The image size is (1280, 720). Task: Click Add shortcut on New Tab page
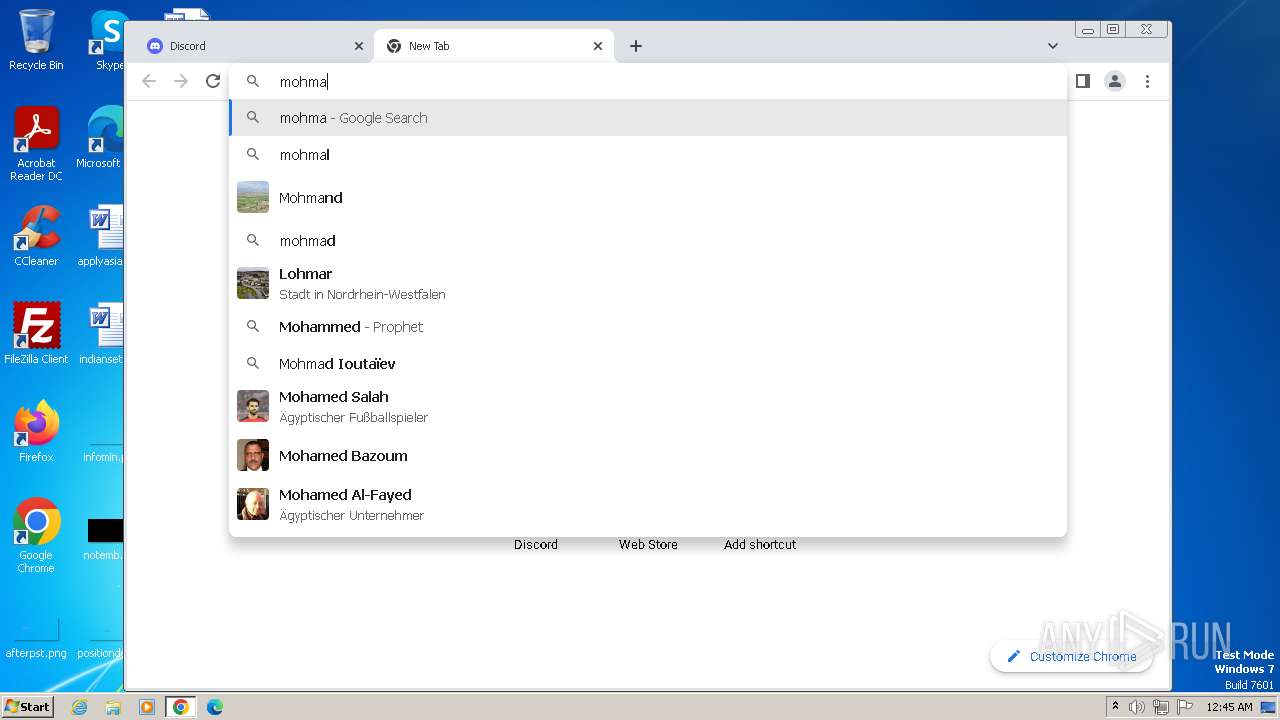pyautogui.click(x=760, y=544)
